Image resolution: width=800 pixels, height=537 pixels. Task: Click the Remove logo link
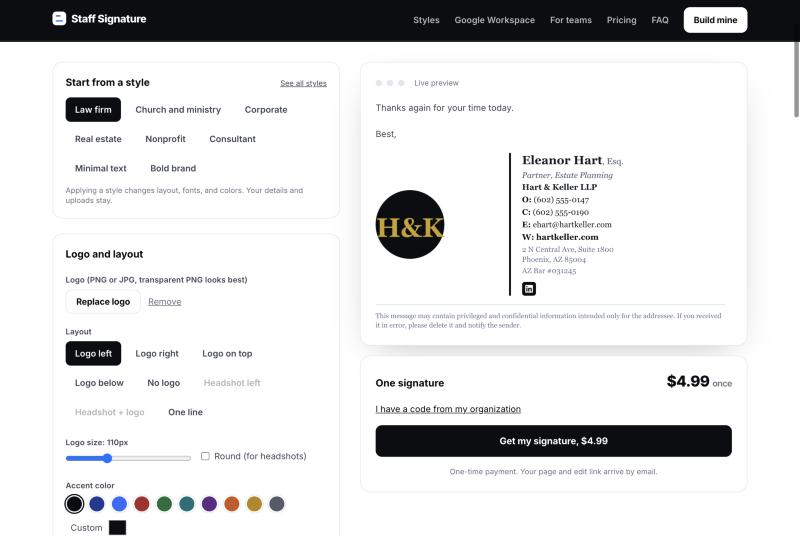[x=164, y=302]
